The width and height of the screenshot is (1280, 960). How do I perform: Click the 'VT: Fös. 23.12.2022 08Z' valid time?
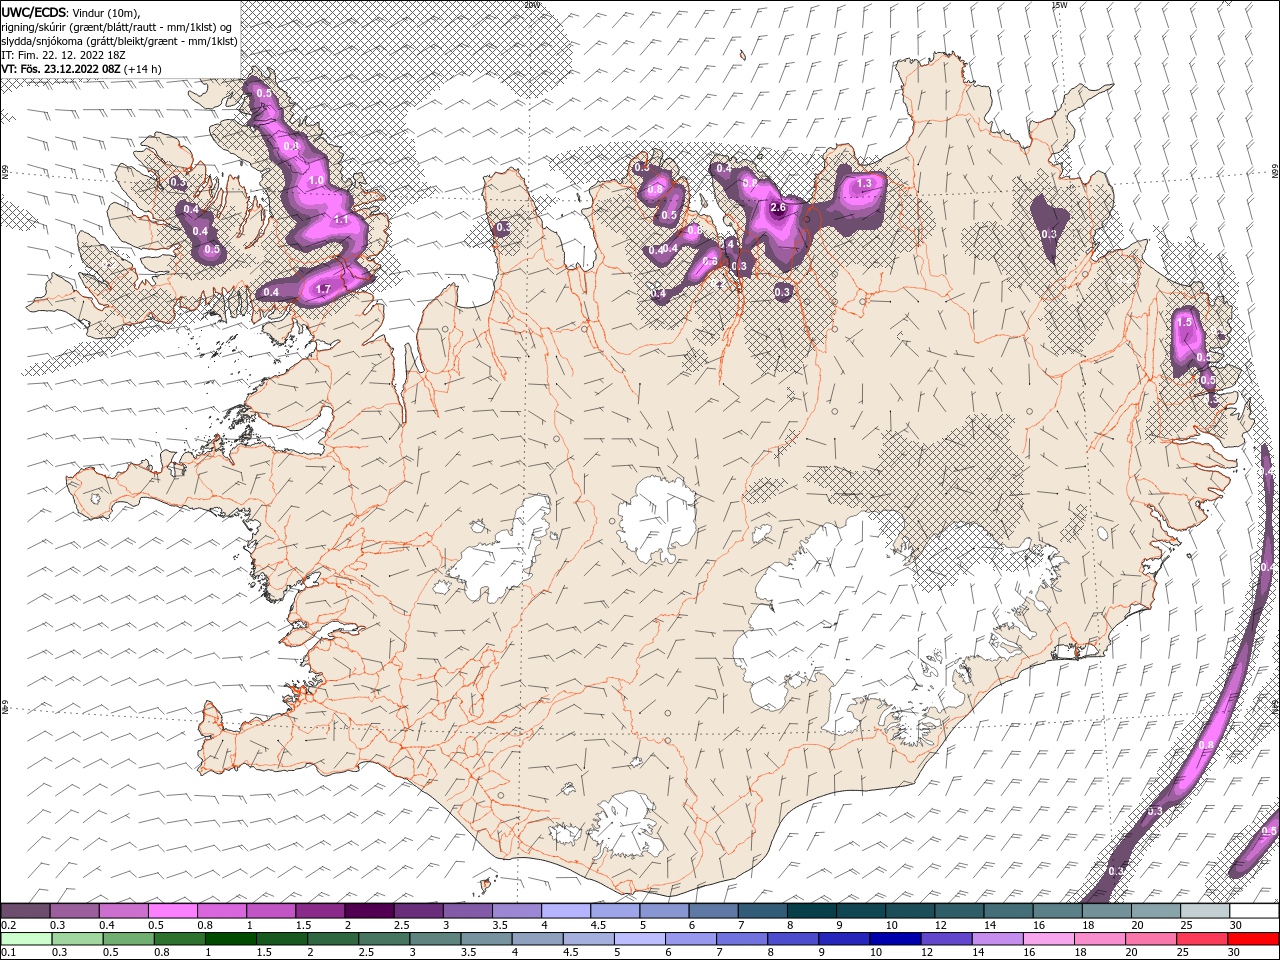tap(61, 69)
